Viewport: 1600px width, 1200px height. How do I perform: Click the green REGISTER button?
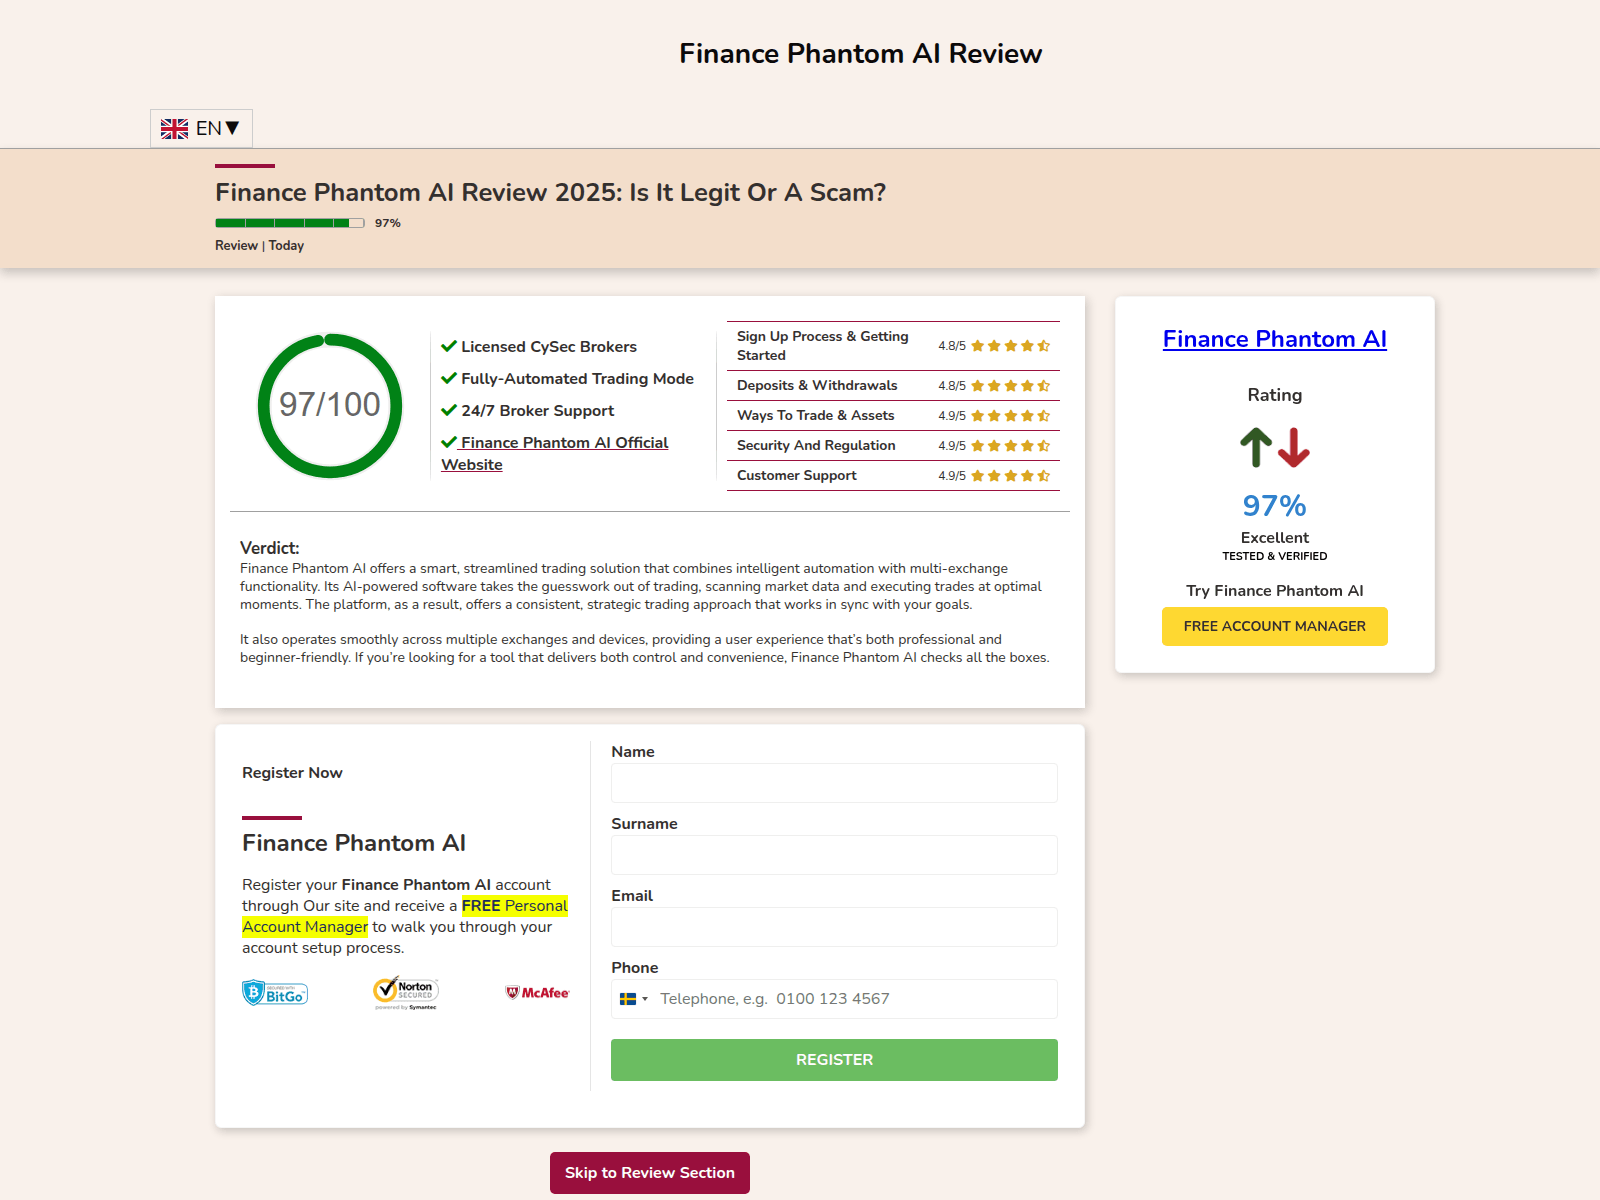pyautogui.click(x=834, y=1060)
